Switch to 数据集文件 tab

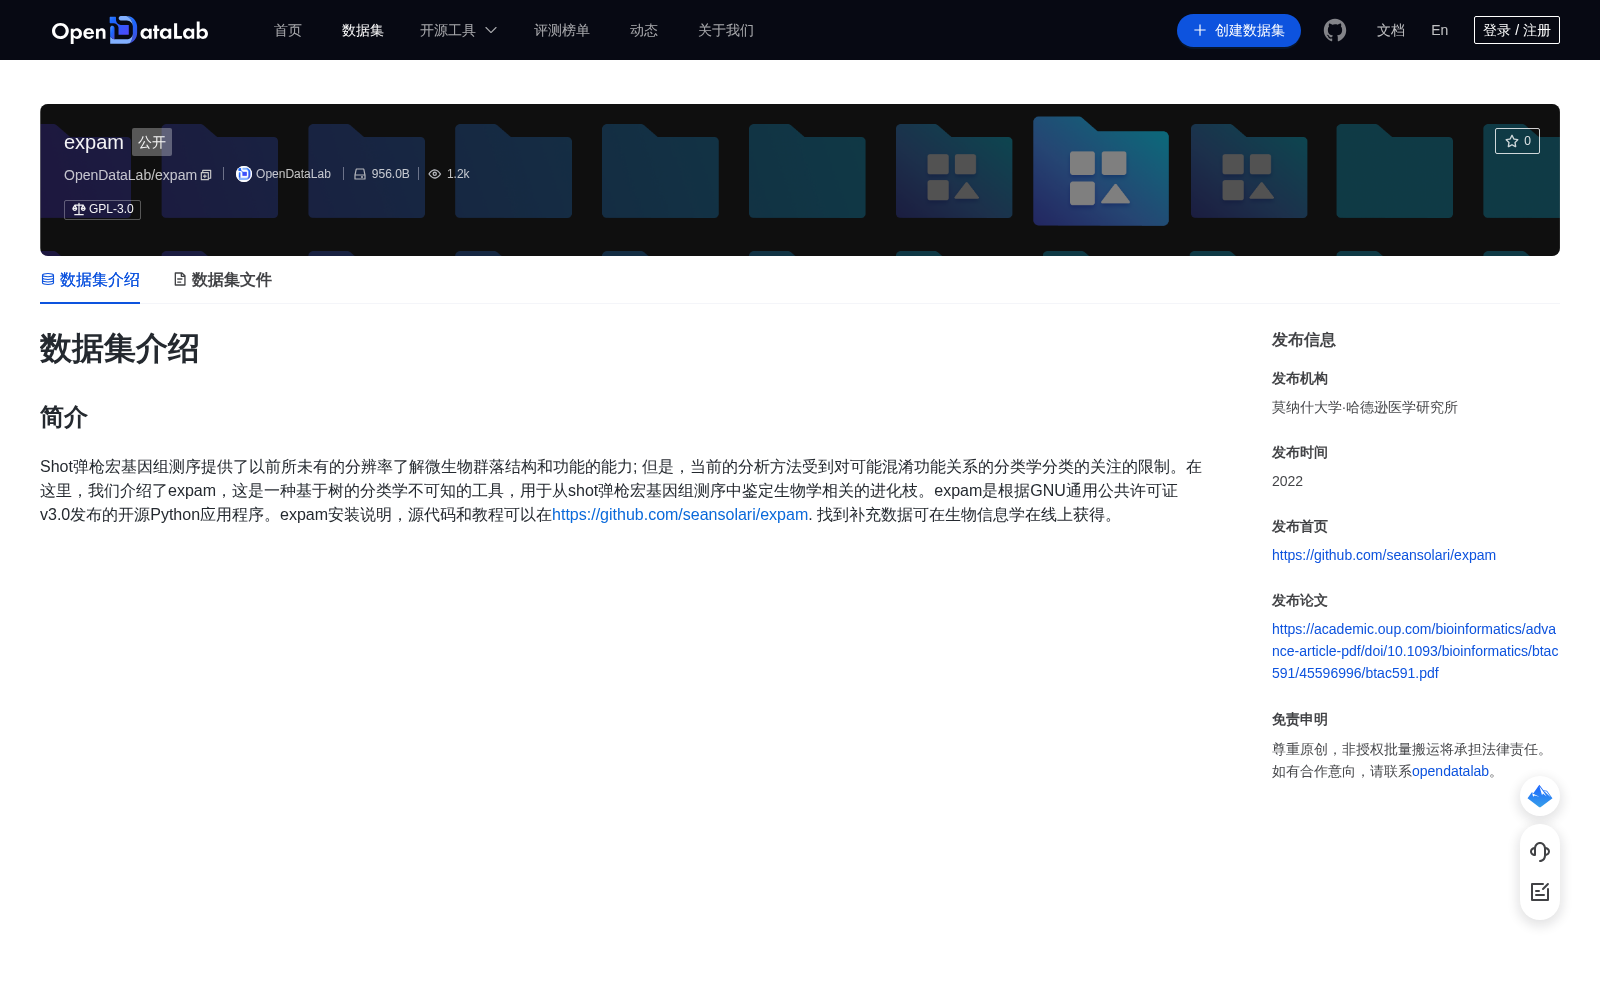tap(222, 280)
